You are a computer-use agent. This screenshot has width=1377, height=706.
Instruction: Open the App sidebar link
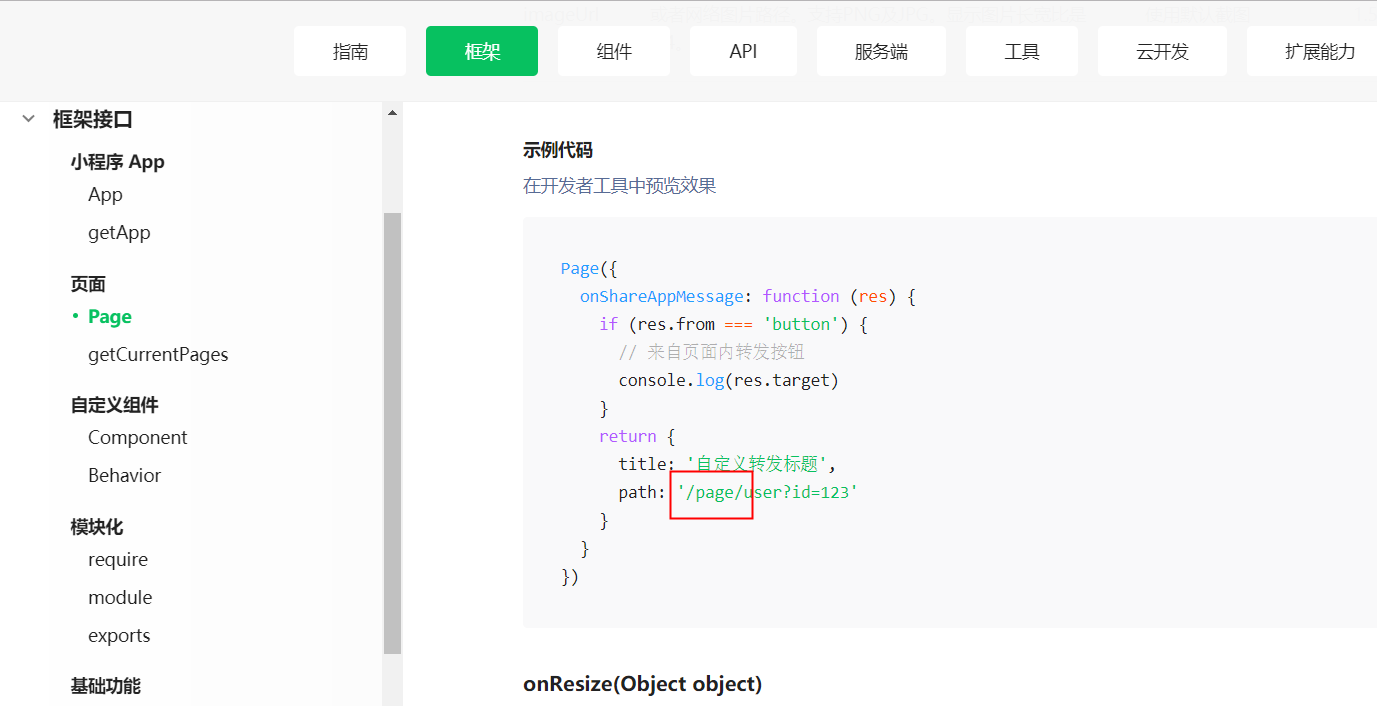[x=105, y=195]
